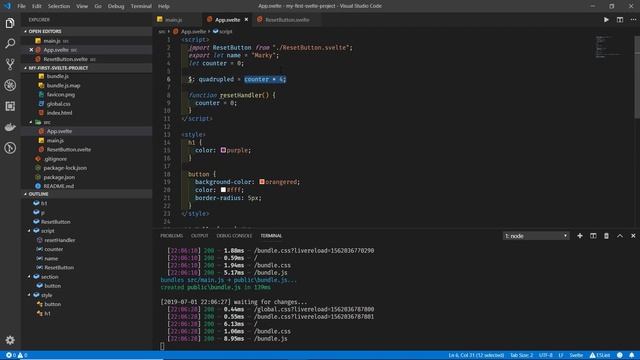Image resolution: width=640 pixels, height=360 pixels.
Task: Click the ESLint status item
Action: click(x=600, y=355)
